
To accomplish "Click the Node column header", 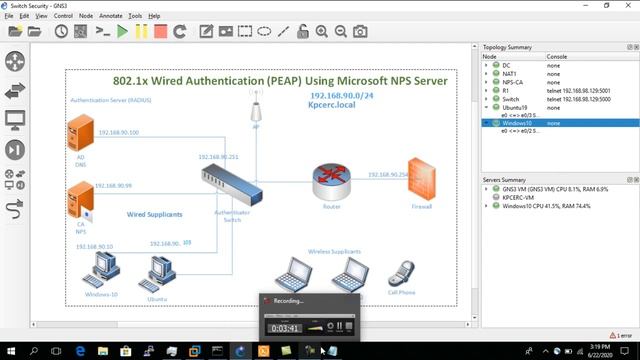I will point(513,56).
